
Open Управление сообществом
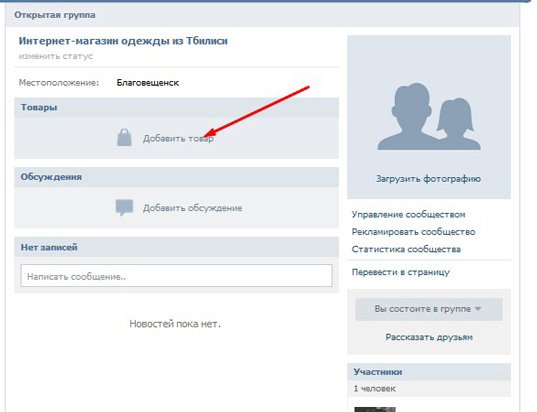(x=409, y=215)
